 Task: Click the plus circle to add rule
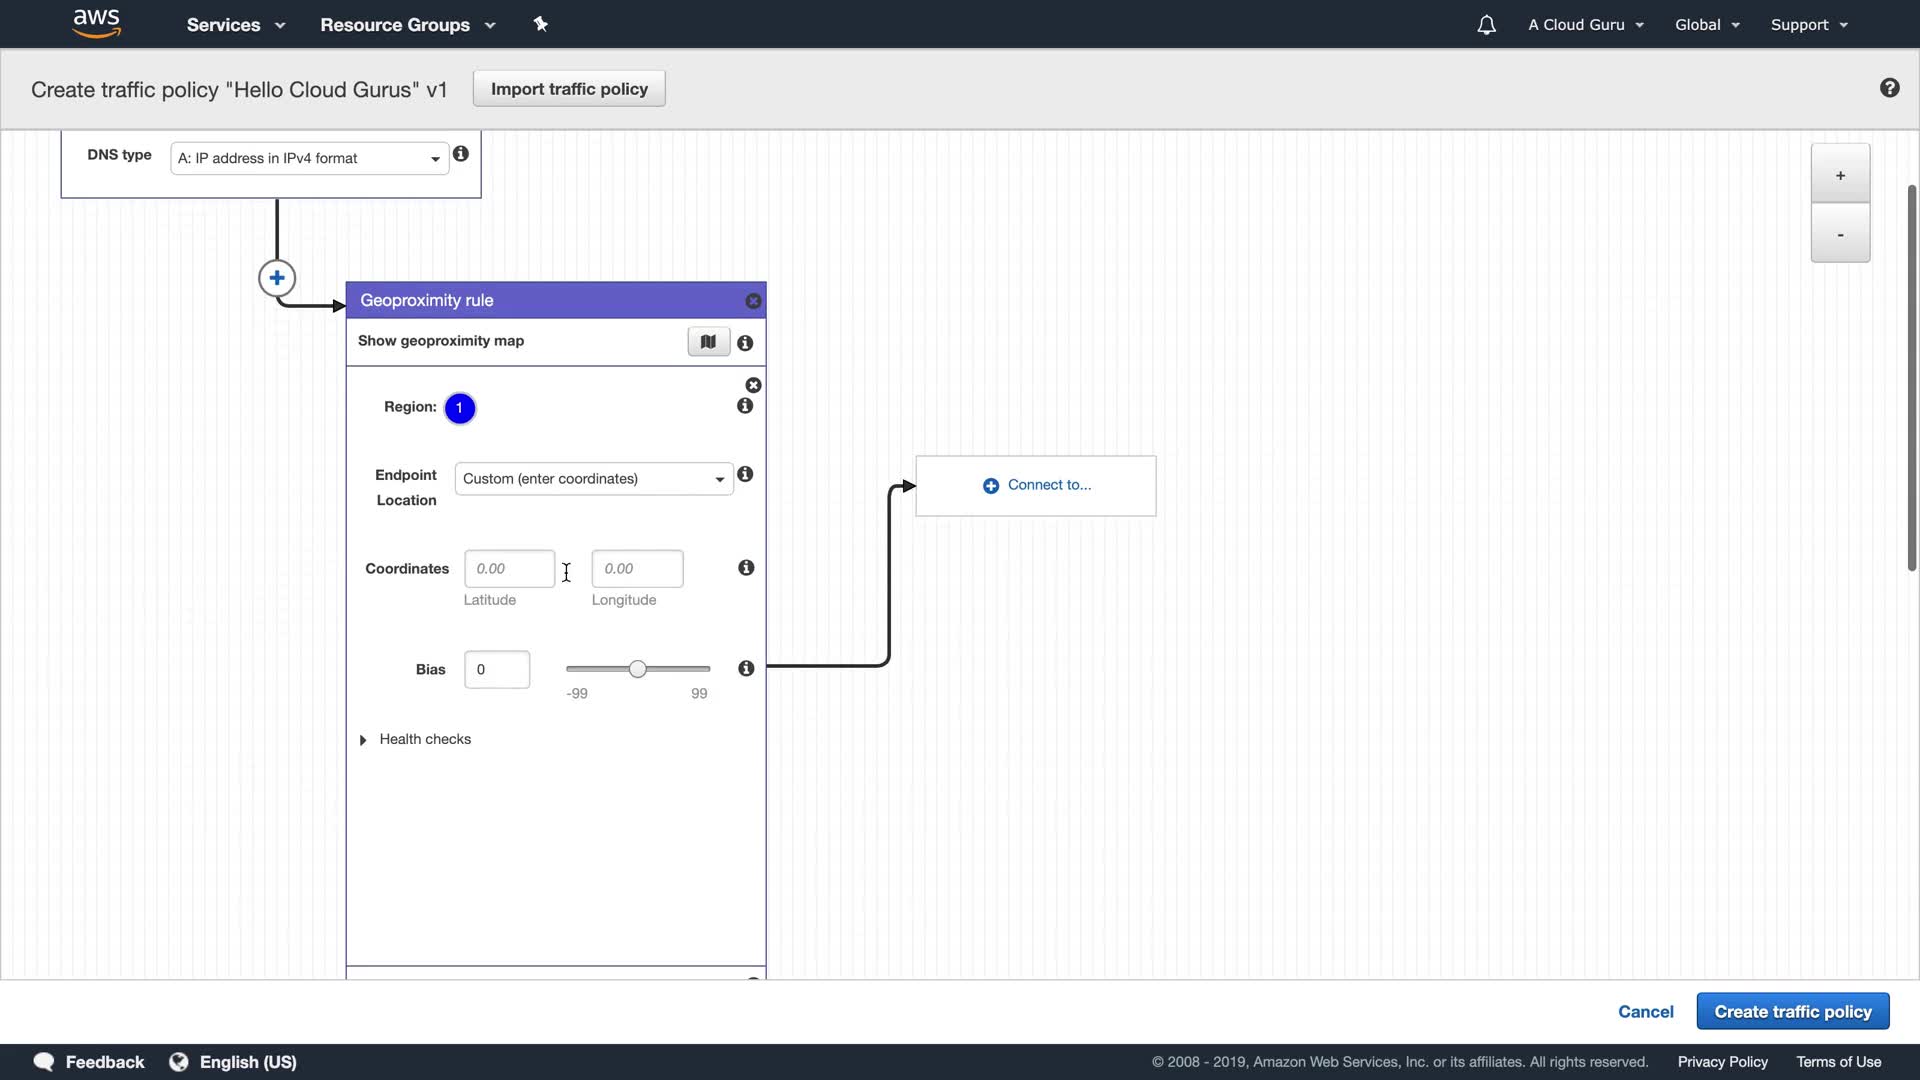point(277,278)
